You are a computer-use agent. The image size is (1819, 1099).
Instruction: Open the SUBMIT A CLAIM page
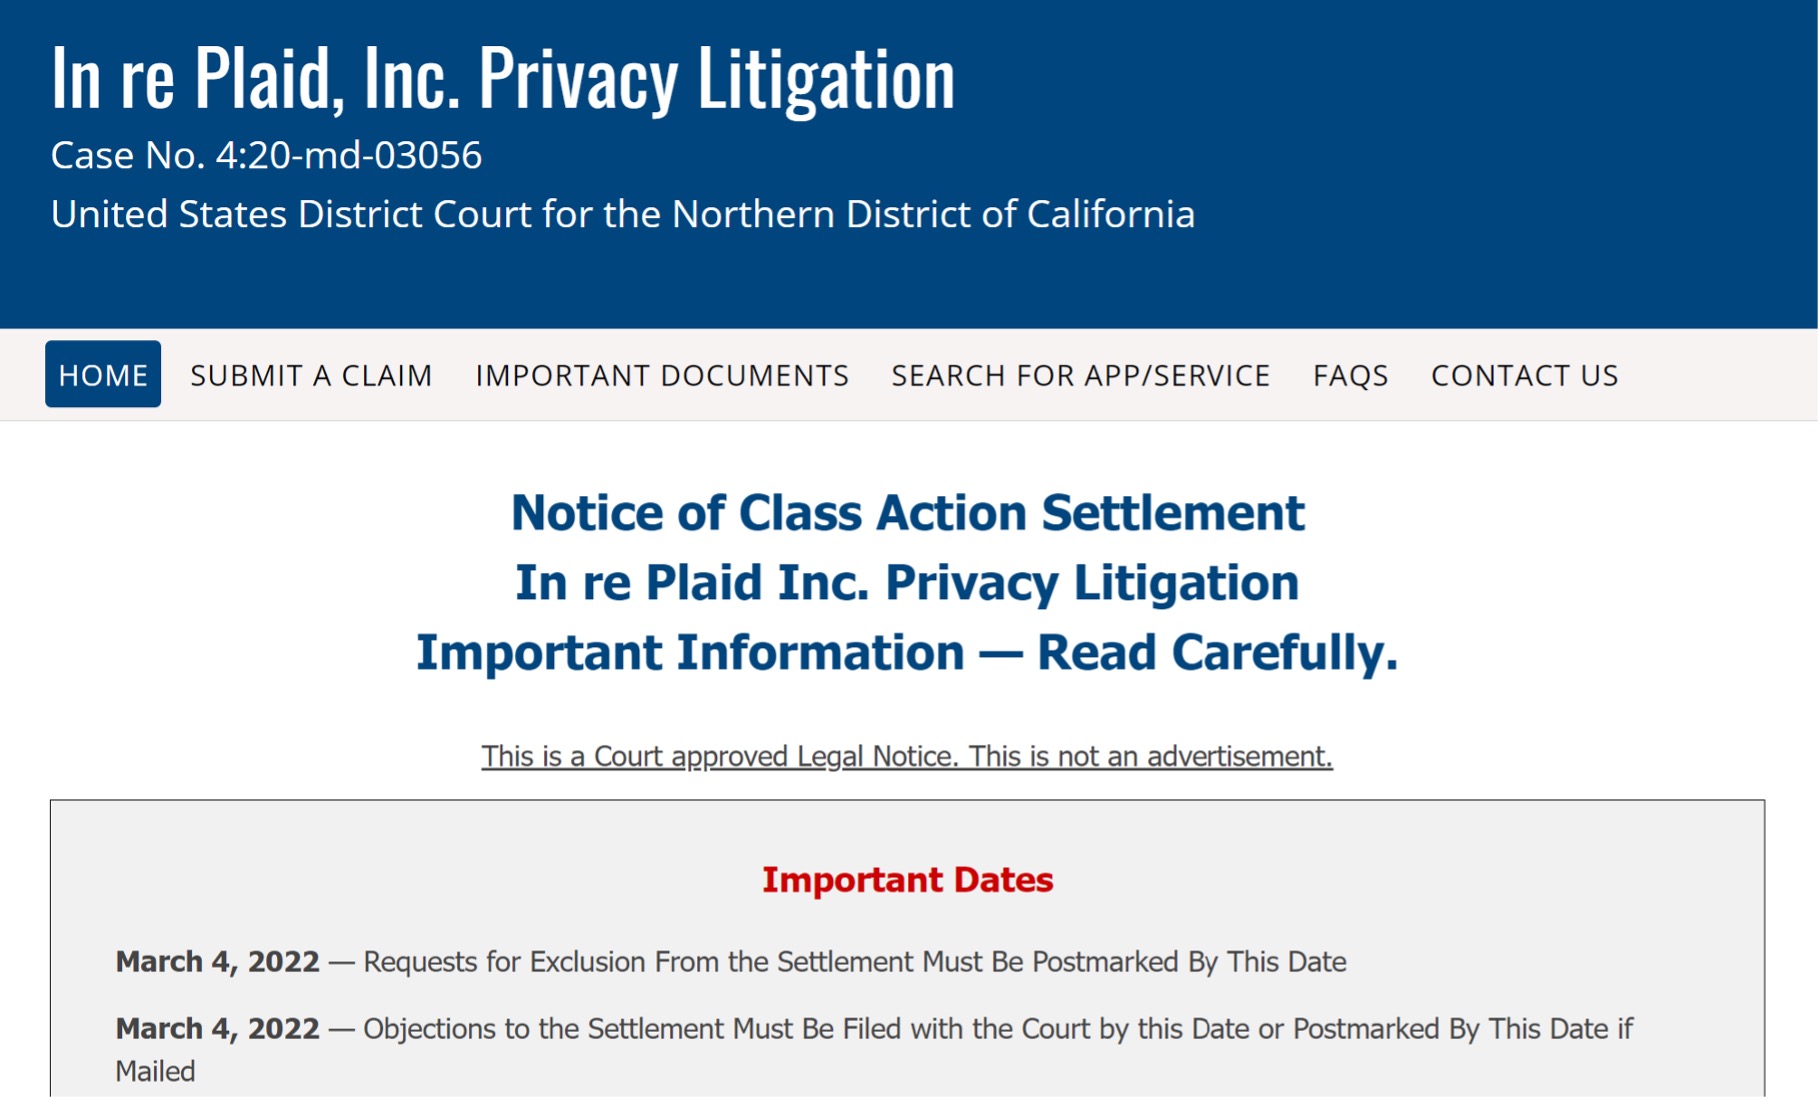click(311, 375)
